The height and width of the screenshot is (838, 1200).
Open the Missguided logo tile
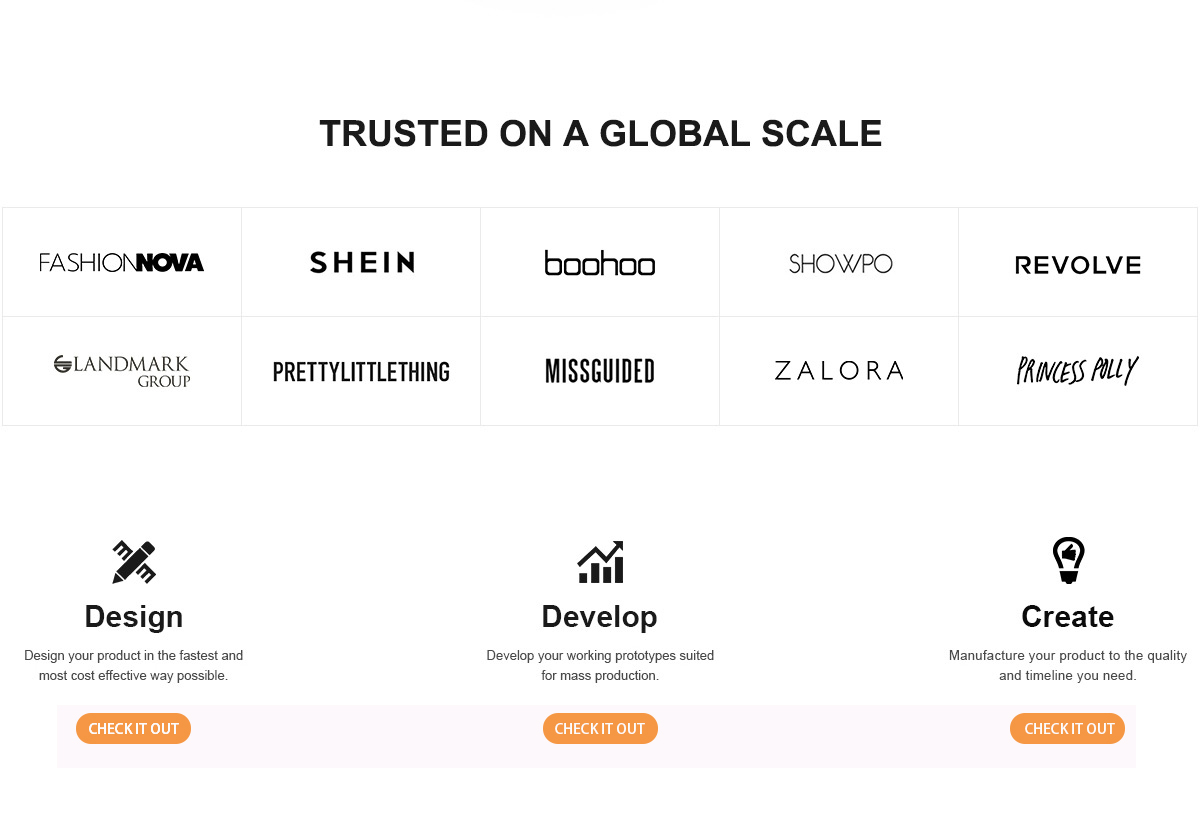point(600,372)
